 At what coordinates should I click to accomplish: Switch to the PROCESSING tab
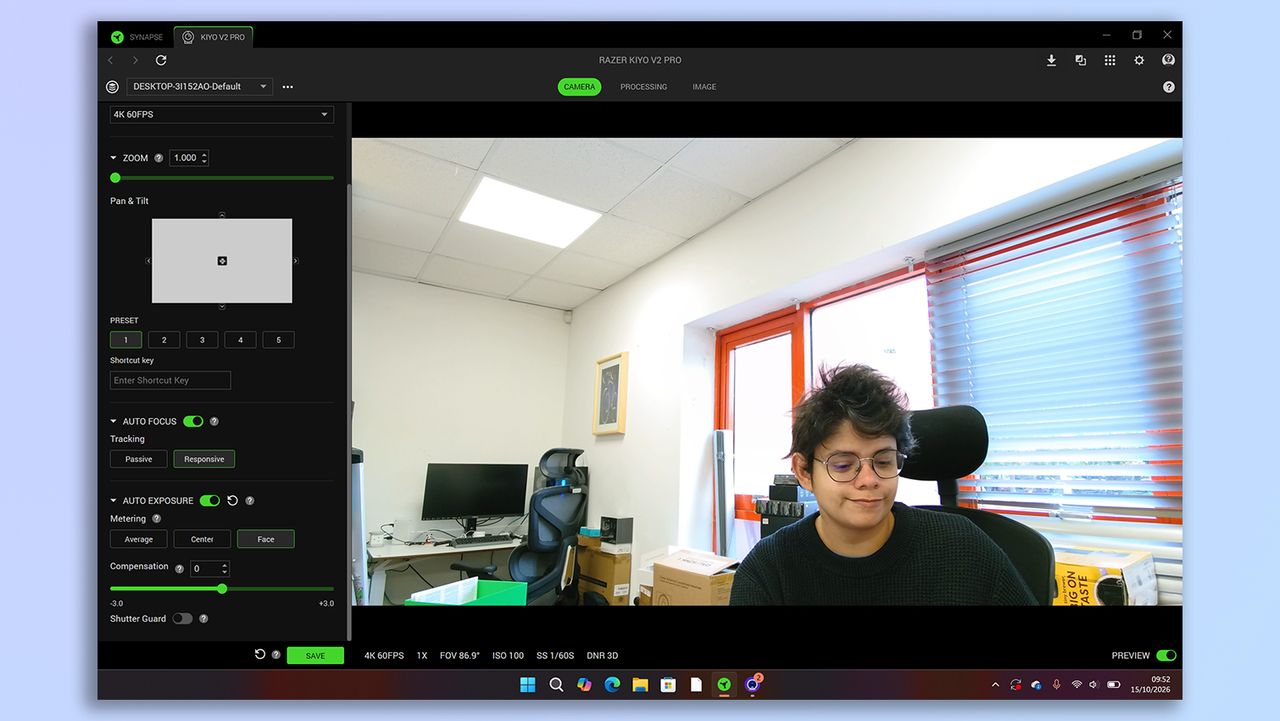click(x=643, y=87)
